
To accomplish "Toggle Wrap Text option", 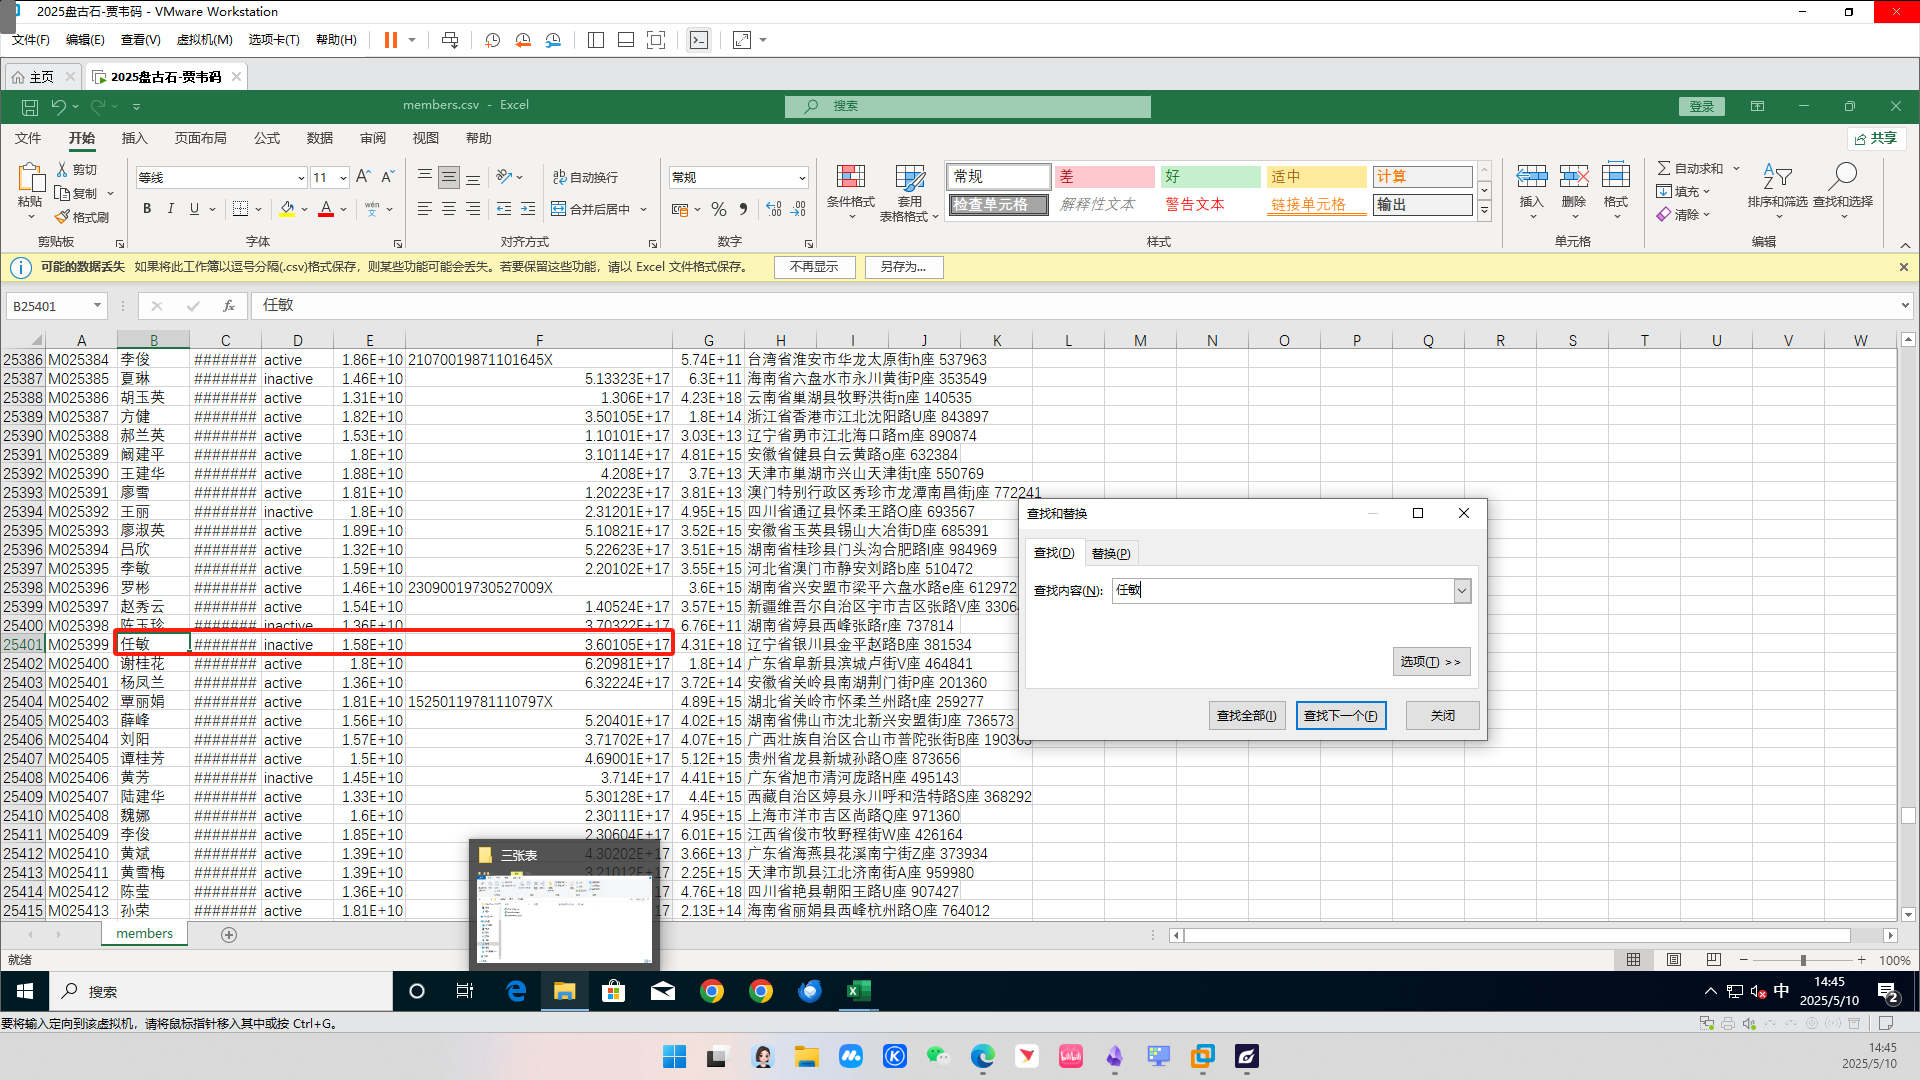I will [x=585, y=177].
